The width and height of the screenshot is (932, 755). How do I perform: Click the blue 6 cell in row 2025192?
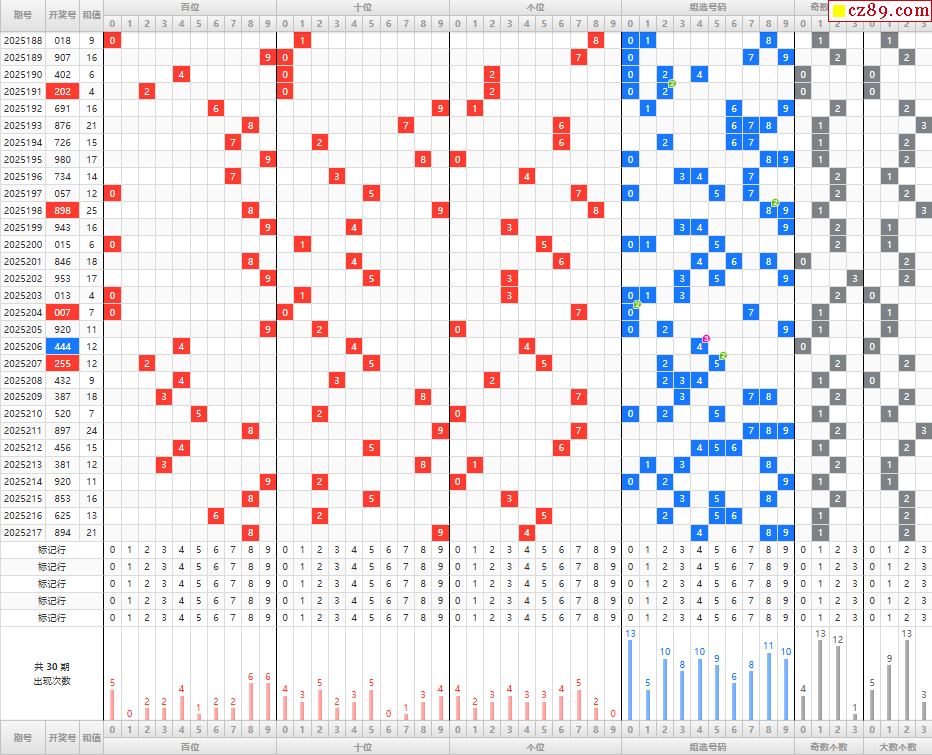coord(733,109)
